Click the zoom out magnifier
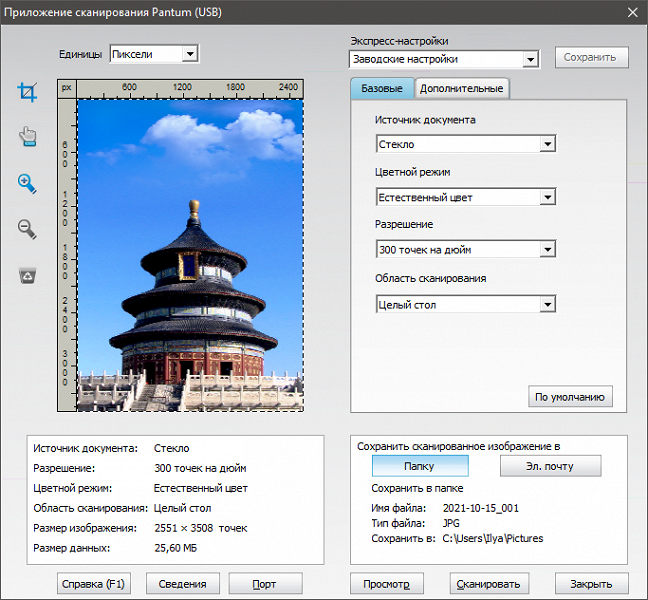 (27, 229)
